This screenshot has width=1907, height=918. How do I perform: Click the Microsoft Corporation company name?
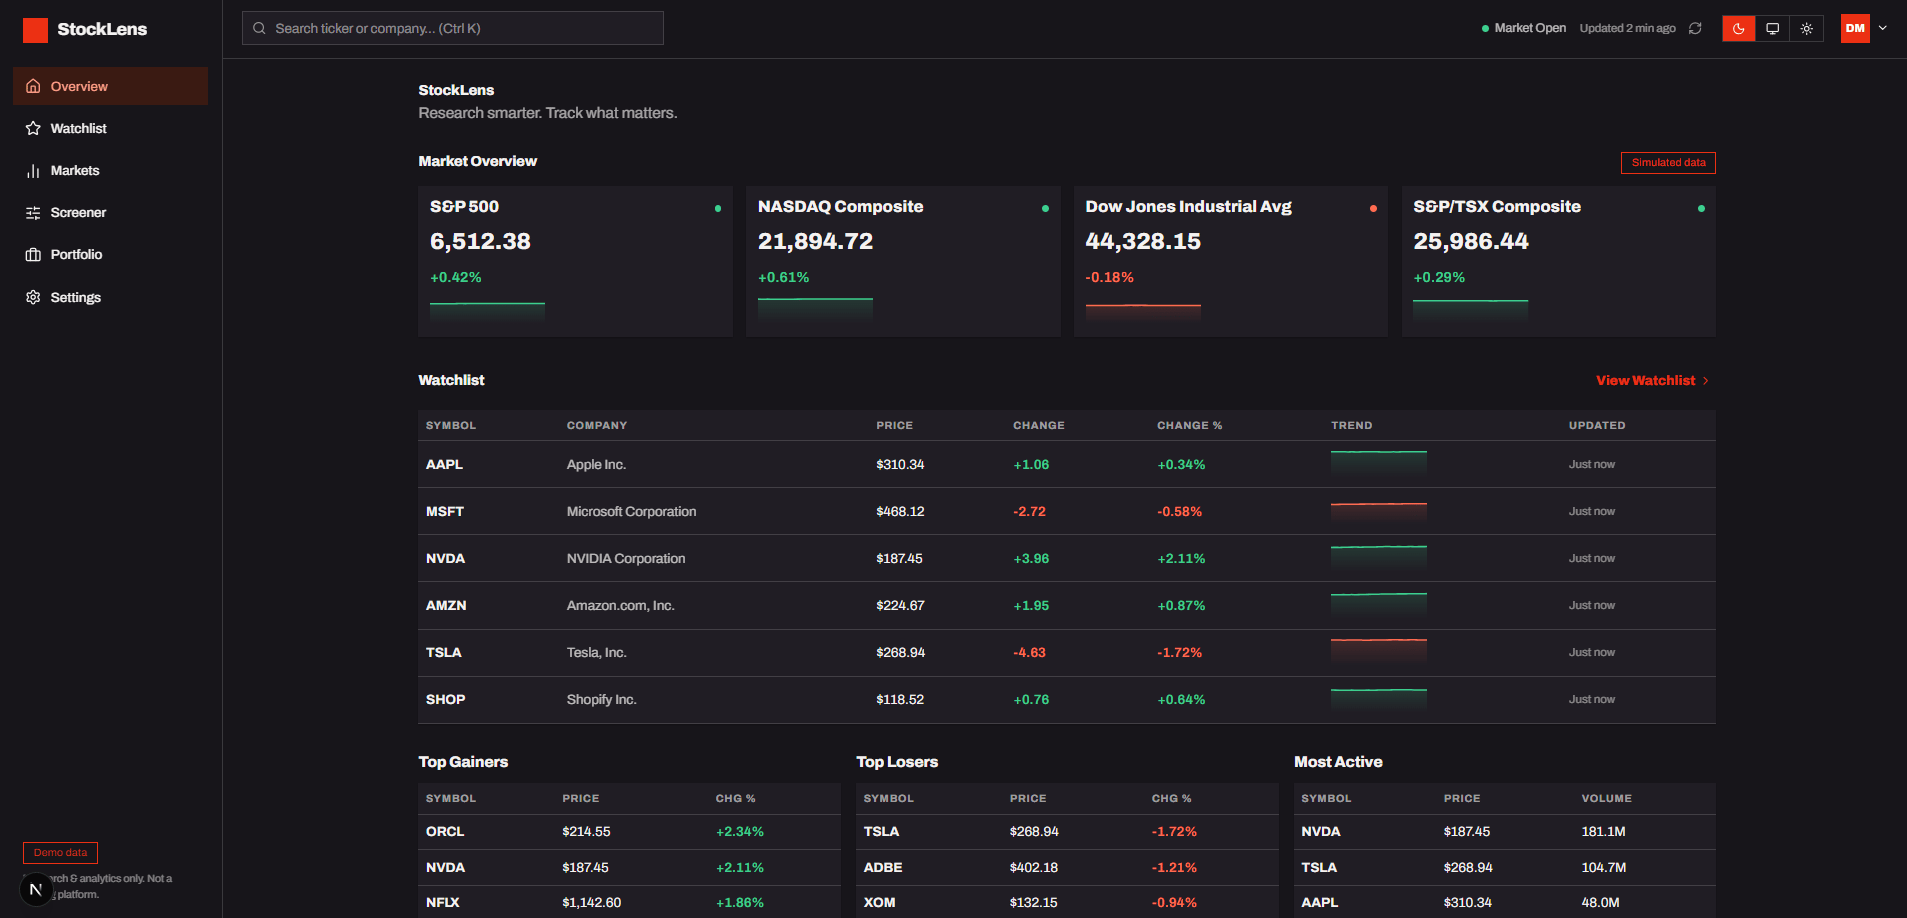631,512
